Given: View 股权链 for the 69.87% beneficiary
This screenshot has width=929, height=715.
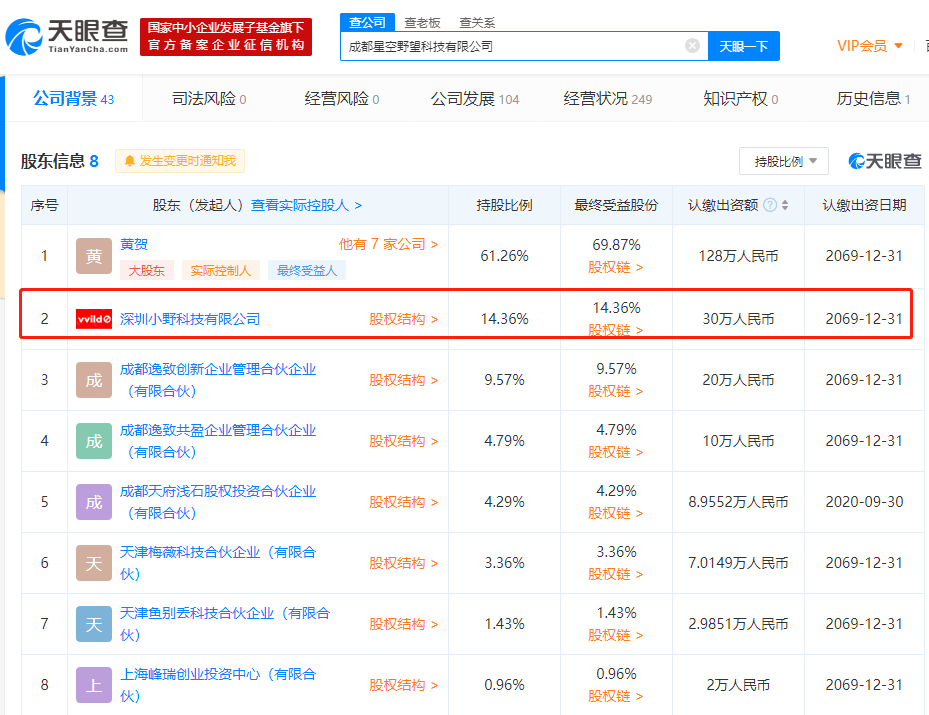Looking at the screenshot, I should tap(615, 267).
